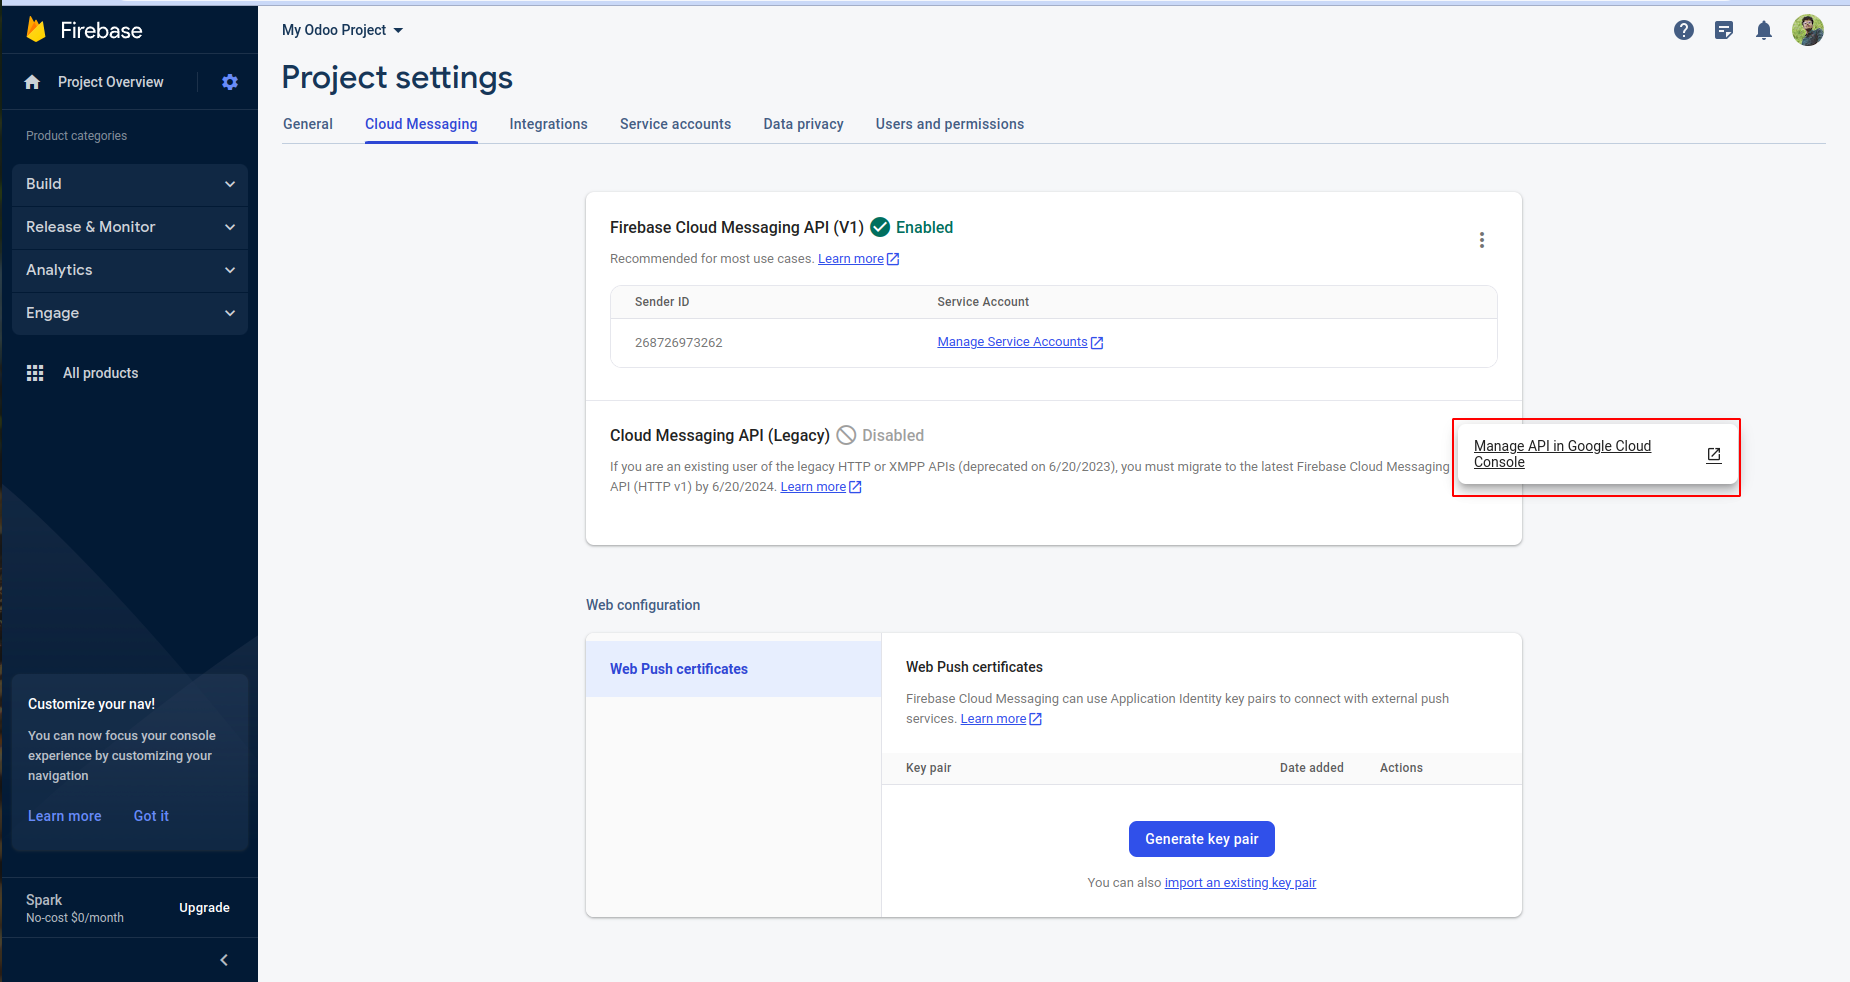
Task: Click the Firebase logo icon
Action: [x=36, y=30]
